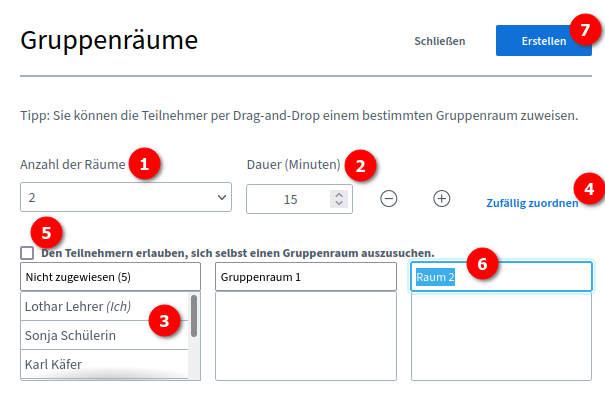Enable participants choosing their own breakout room
The image size is (605, 402).
coord(26,253)
